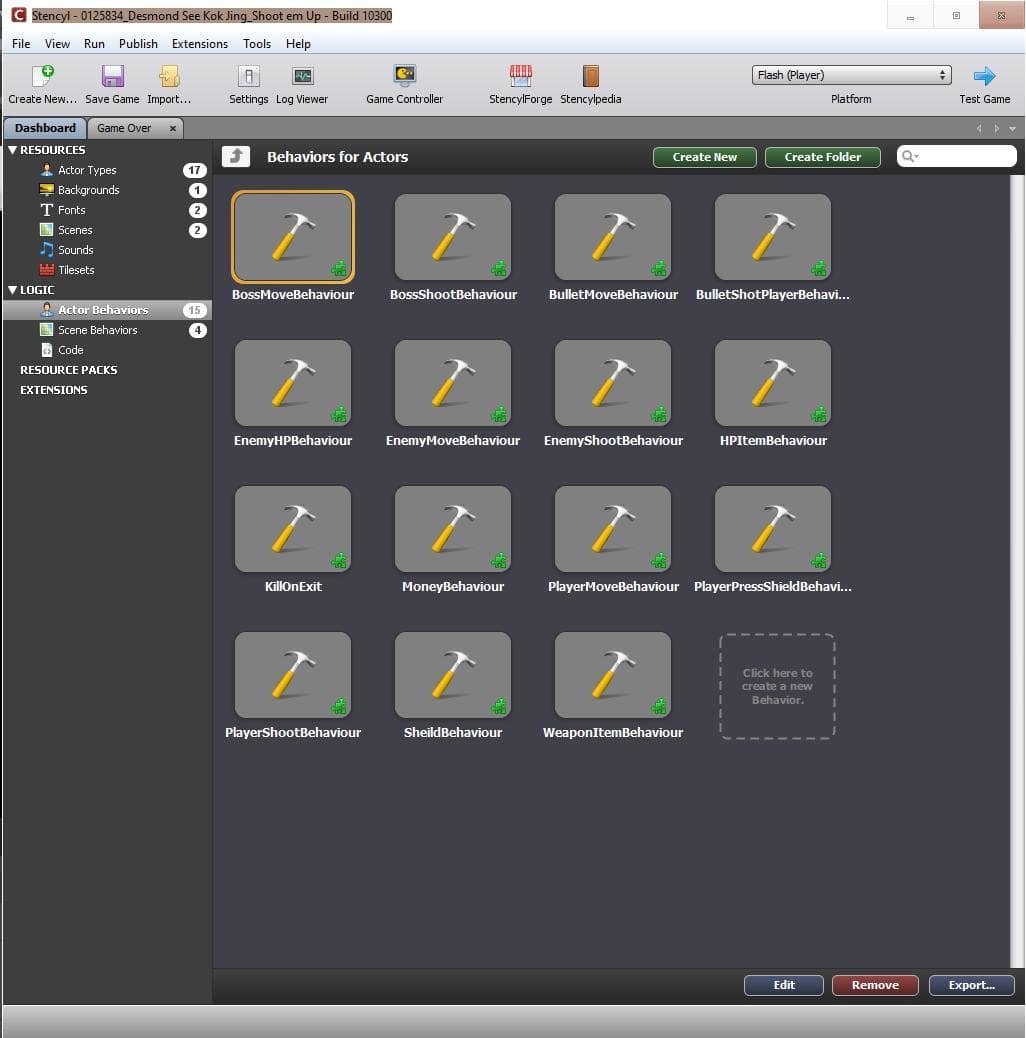
Task: Select the SheildBehaviour icon
Action: click(453, 675)
